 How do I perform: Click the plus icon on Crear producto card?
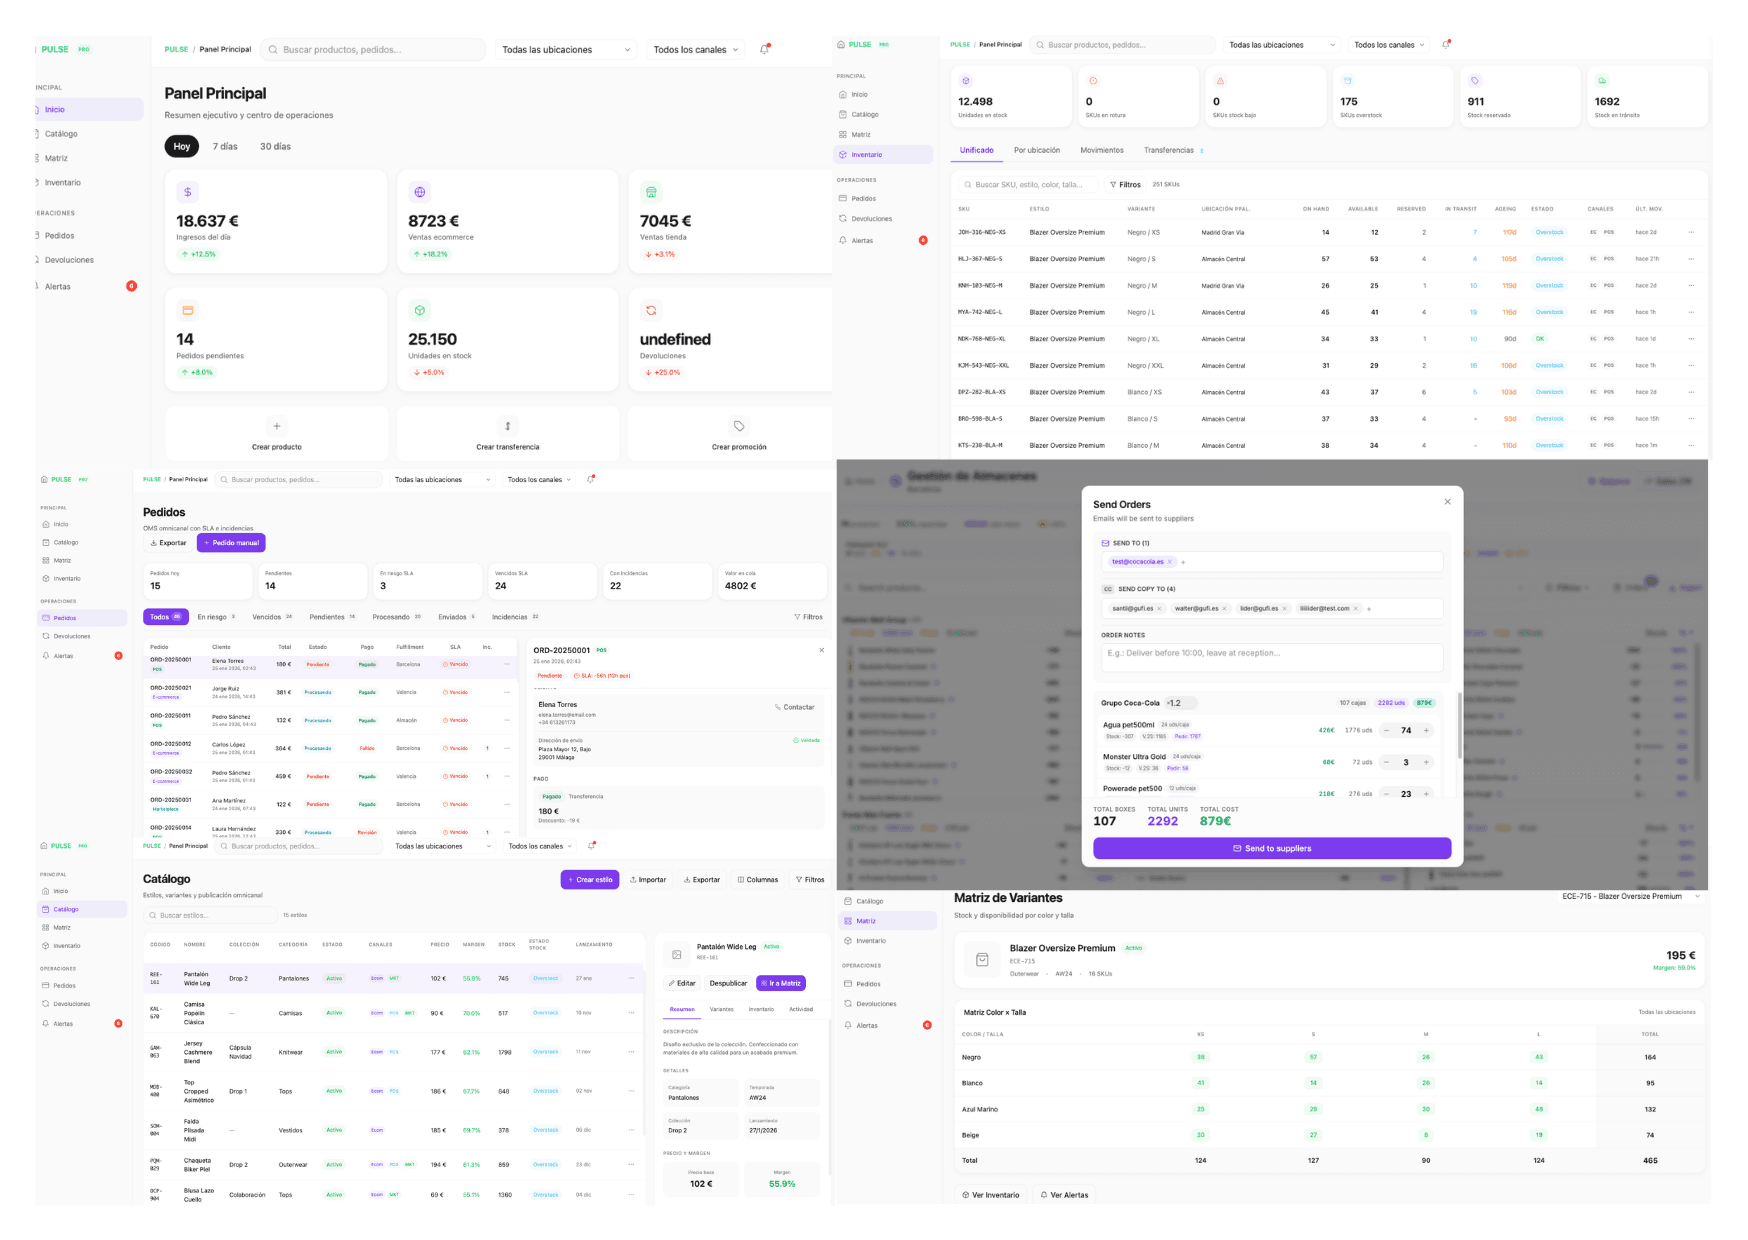point(277,426)
